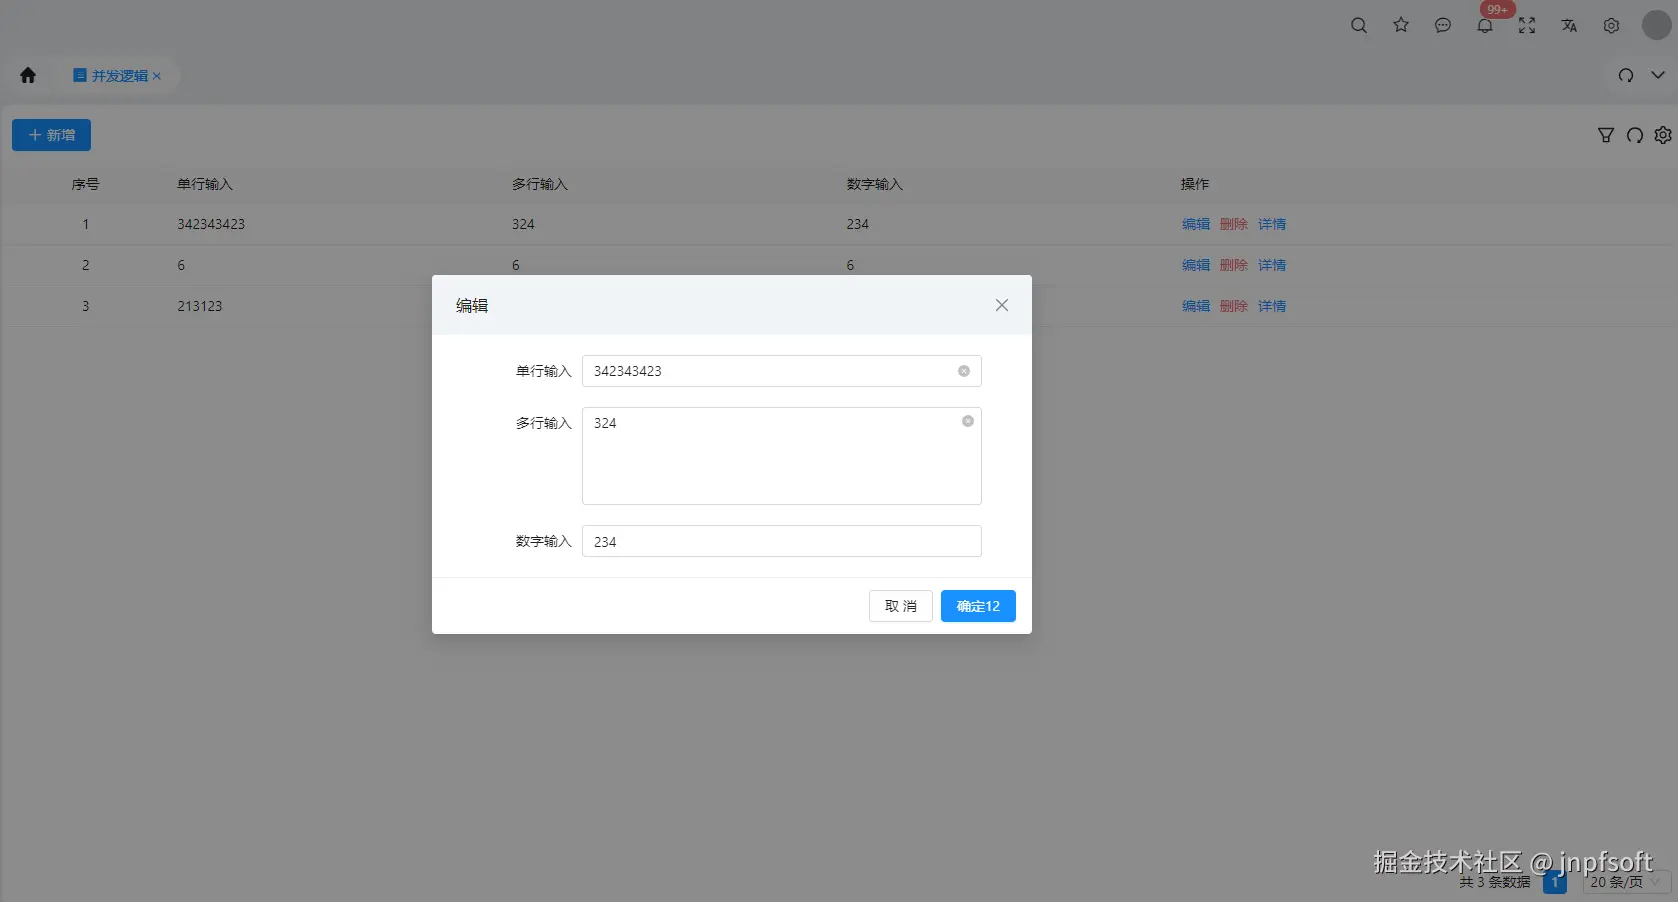Image resolution: width=1678 pixels, height=902 pixels.
Task: Click the 确定12 confirm button
Action: pos(978,606)
